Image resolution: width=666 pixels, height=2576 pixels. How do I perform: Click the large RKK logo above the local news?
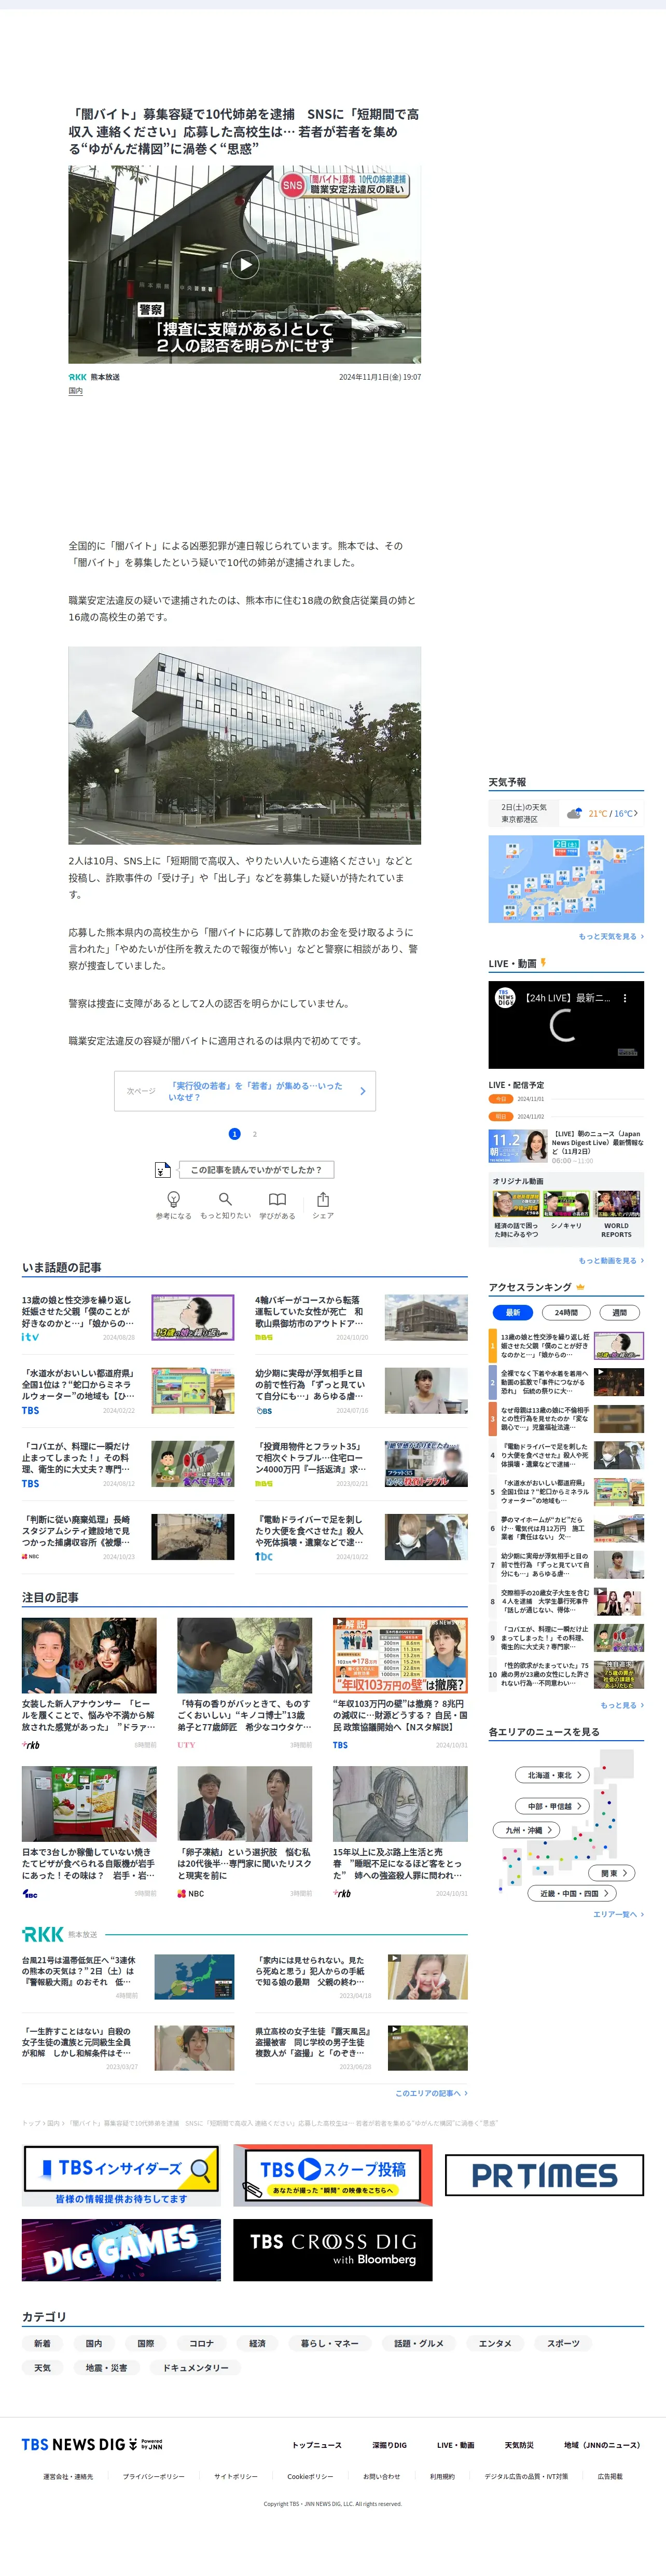pos(43,1934)
